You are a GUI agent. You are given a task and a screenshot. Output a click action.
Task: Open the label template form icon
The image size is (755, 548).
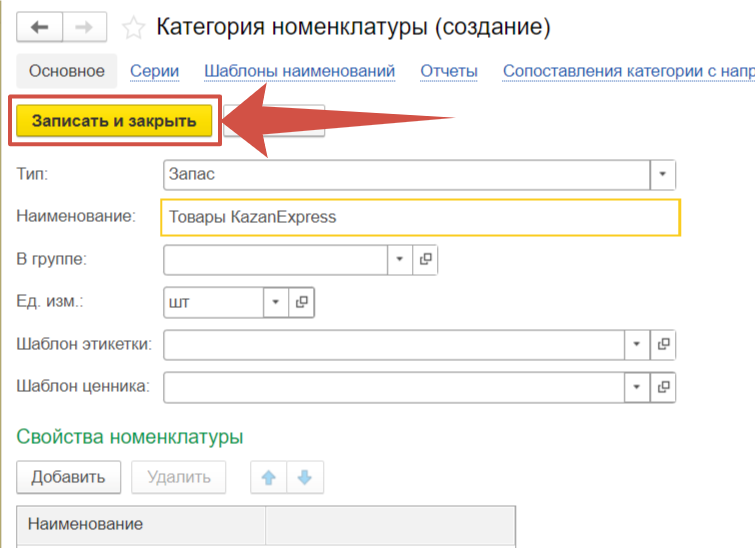click(x=663, y=344)
